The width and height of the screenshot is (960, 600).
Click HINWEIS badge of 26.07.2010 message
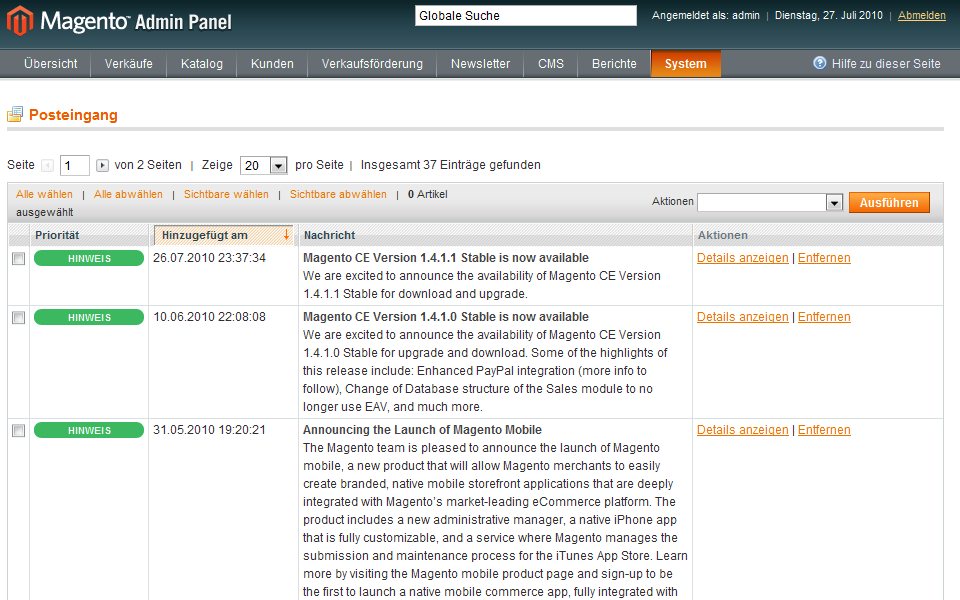89,258
